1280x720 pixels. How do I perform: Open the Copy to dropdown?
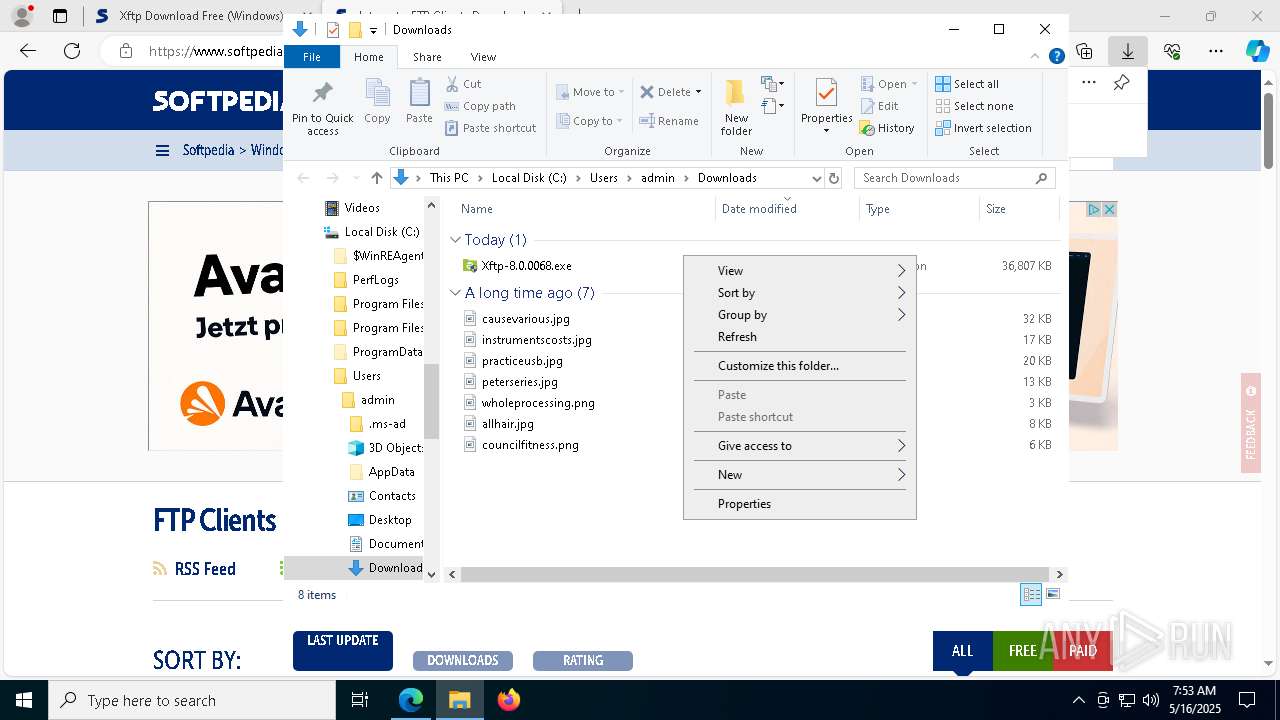590,121
